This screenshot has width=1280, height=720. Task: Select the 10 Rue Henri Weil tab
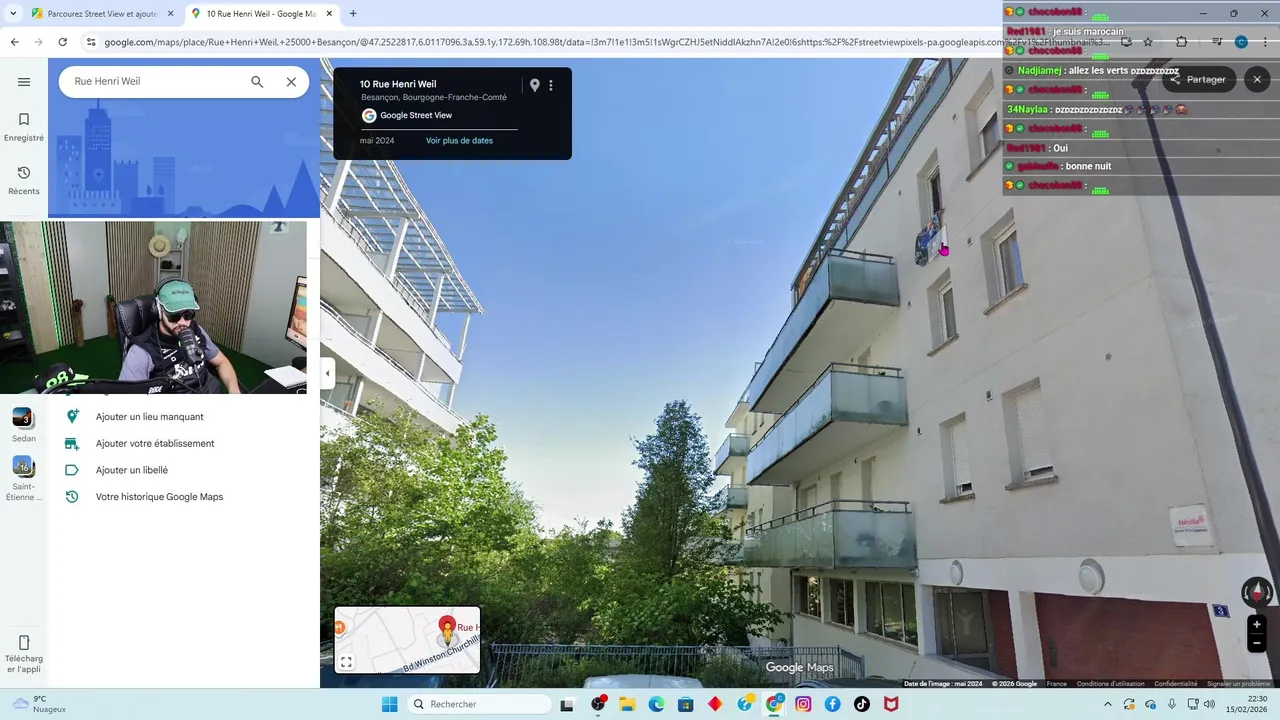coord(262,14)
